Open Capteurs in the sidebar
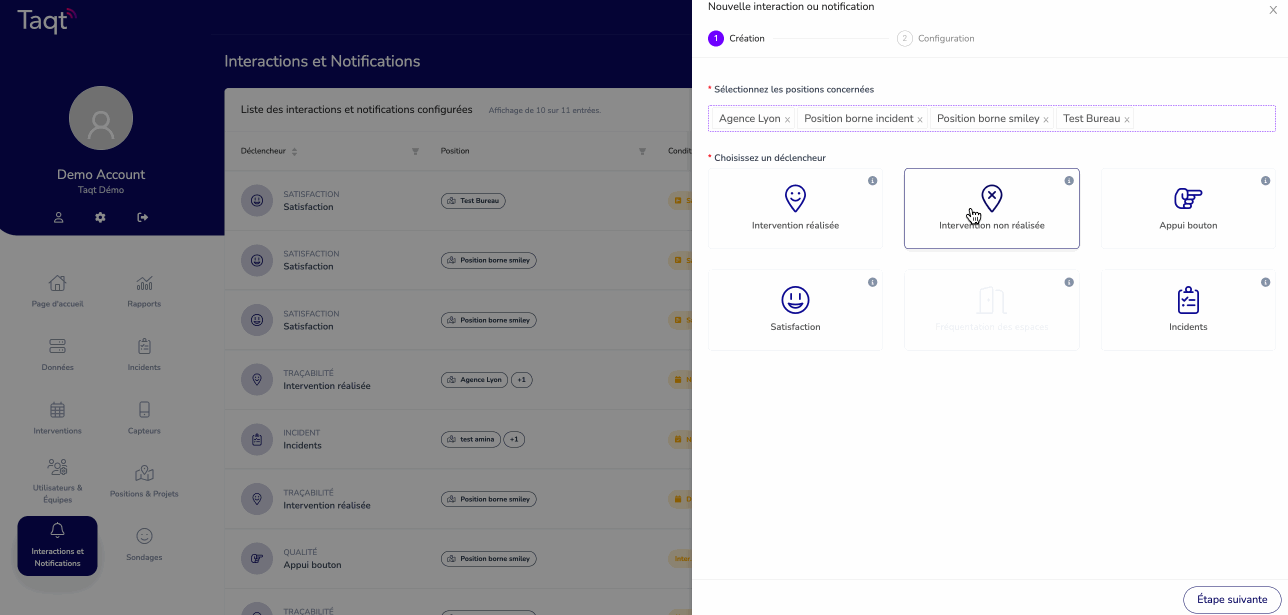1288x615 pixels. point(144,418)
